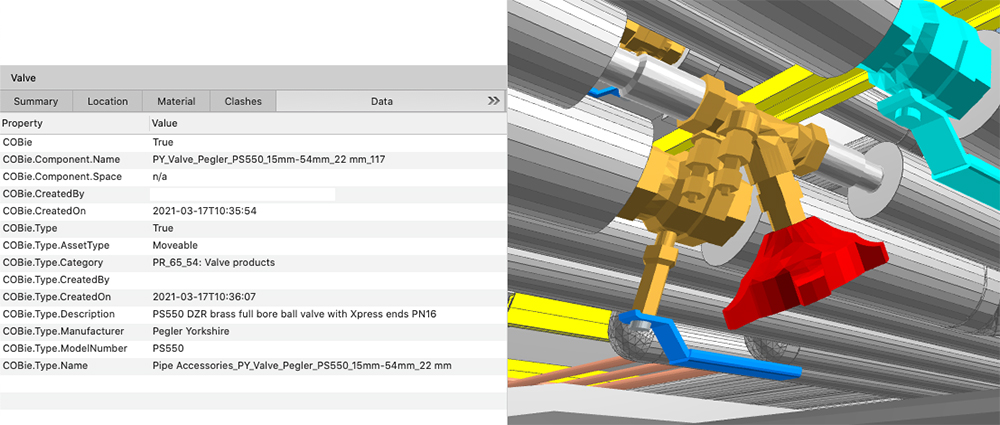This screenshot has height=425, width=1000.
Task: Click the Value column header
Action: tap(326, 123)
